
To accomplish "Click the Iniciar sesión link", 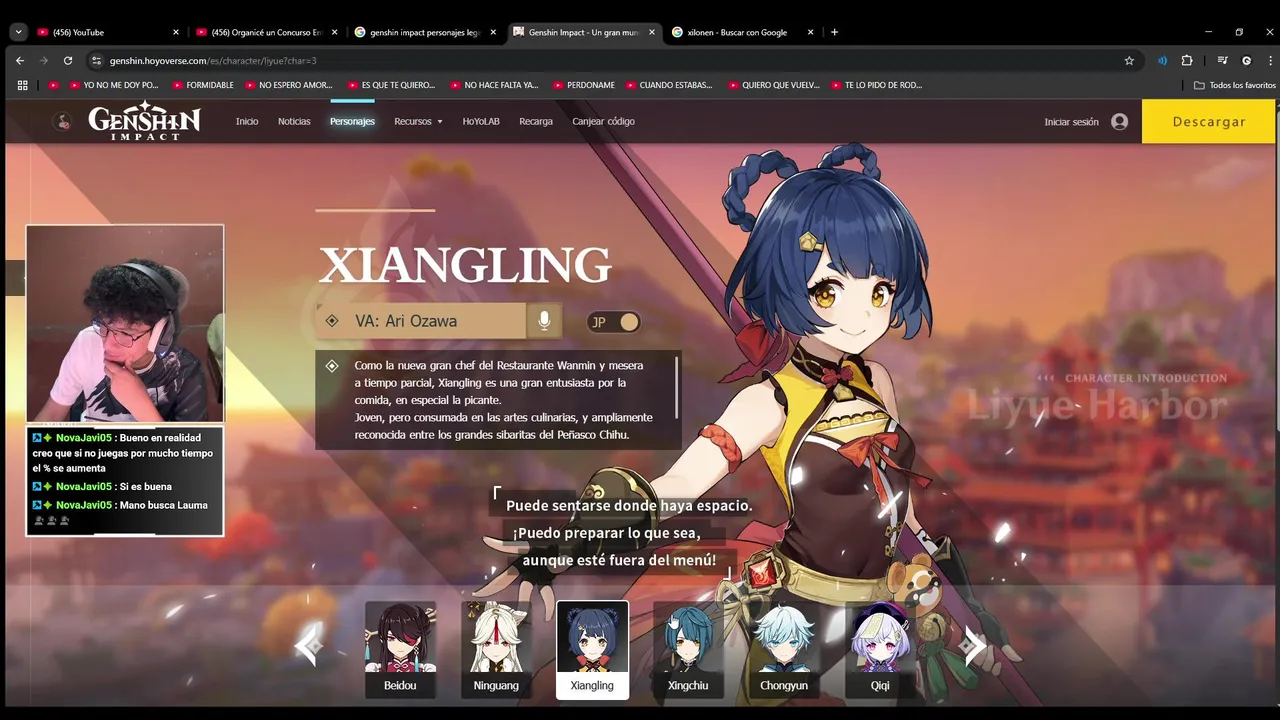I will coord(1071,122).
